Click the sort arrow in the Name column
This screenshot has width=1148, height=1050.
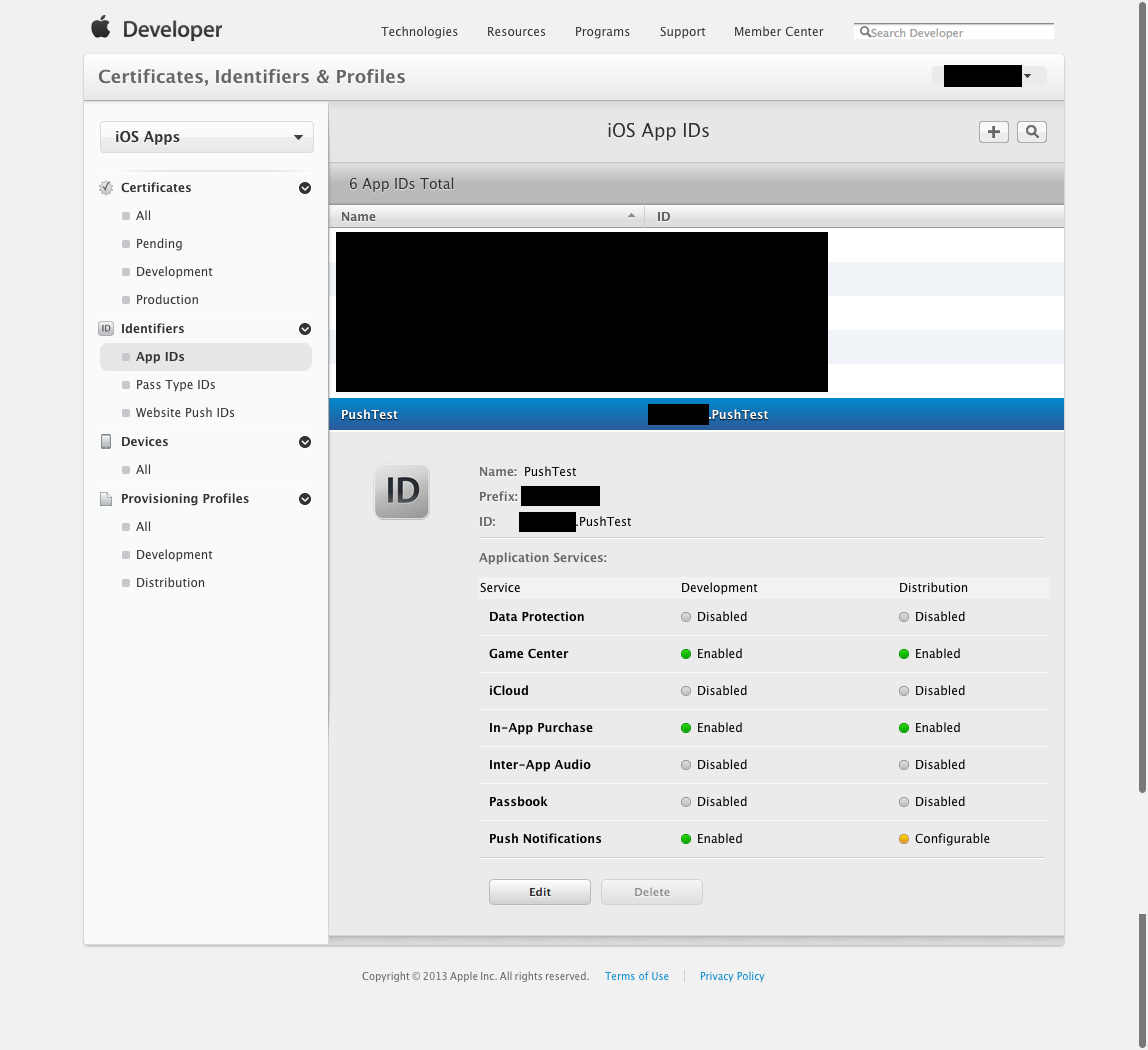(631, 215)
